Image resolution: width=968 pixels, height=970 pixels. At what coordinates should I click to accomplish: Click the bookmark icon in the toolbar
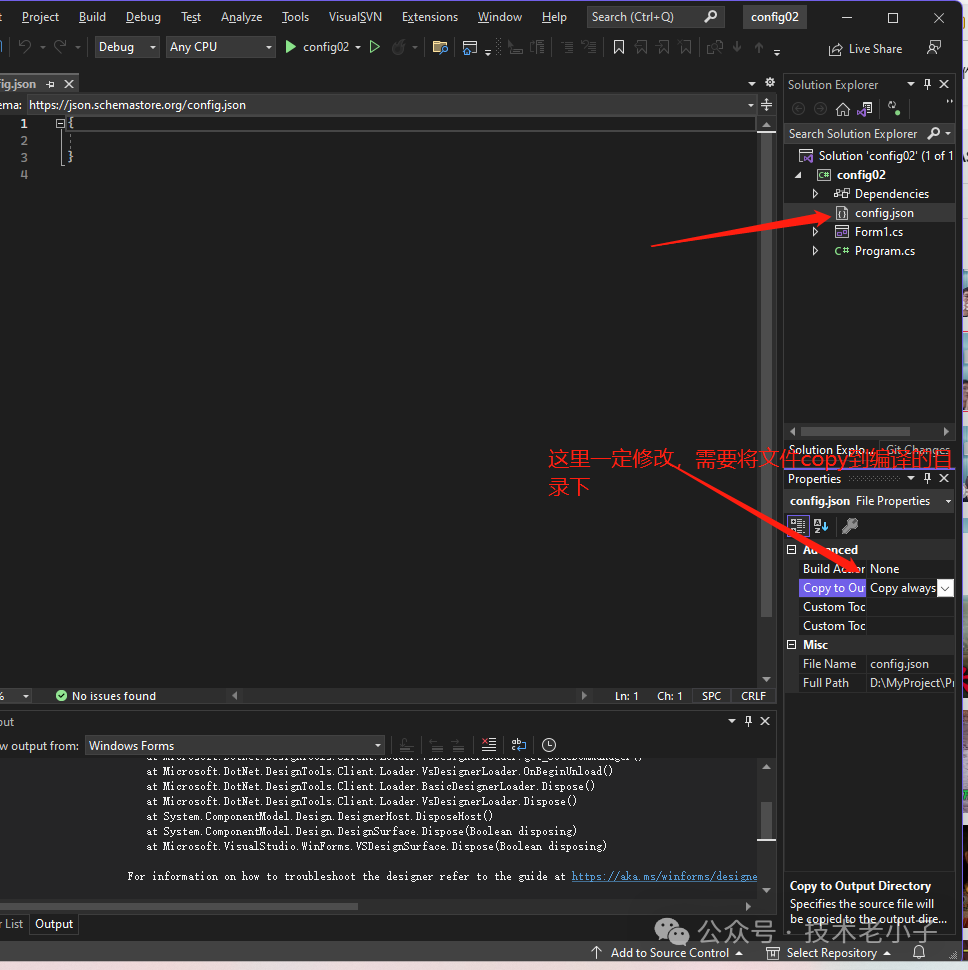pos(619,47)
